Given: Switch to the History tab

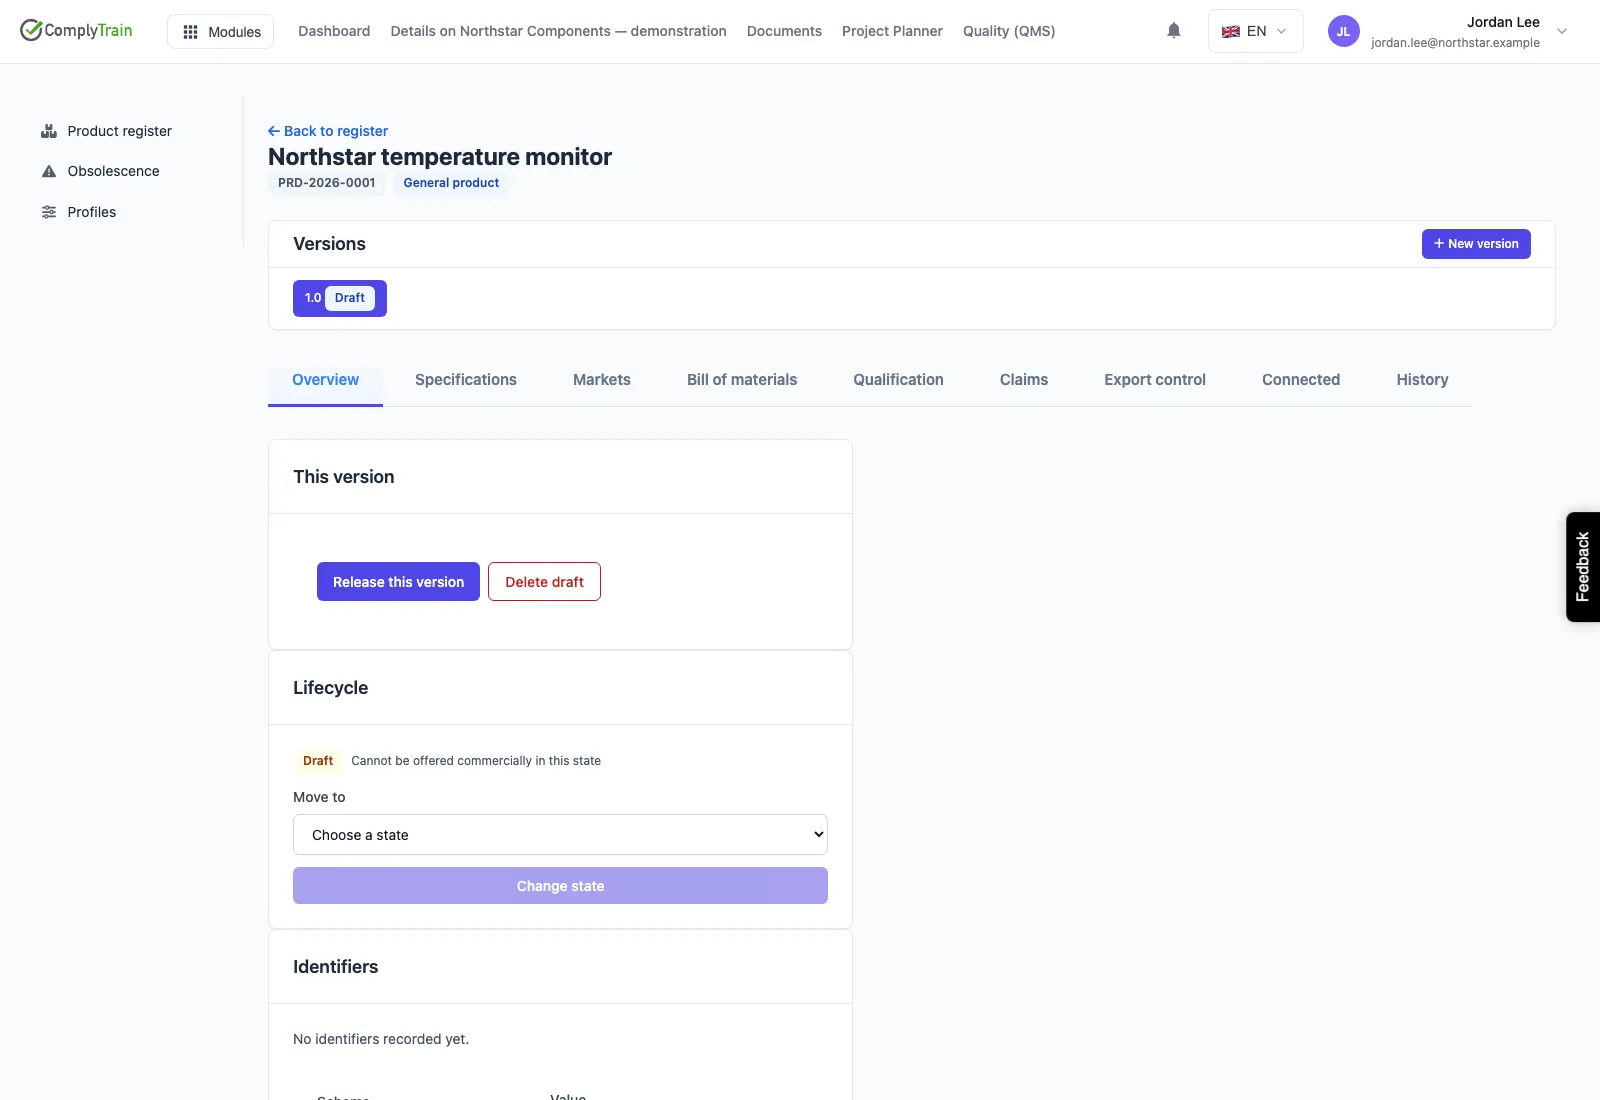Looking at the screenshot, I should (x=1422, y=380).
